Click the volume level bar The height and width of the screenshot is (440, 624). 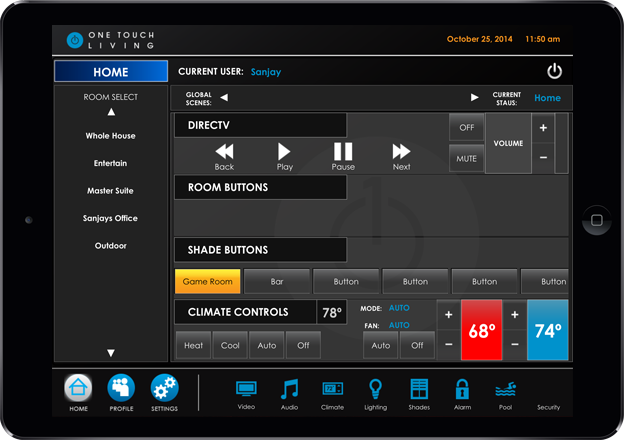tap(561, 143)
